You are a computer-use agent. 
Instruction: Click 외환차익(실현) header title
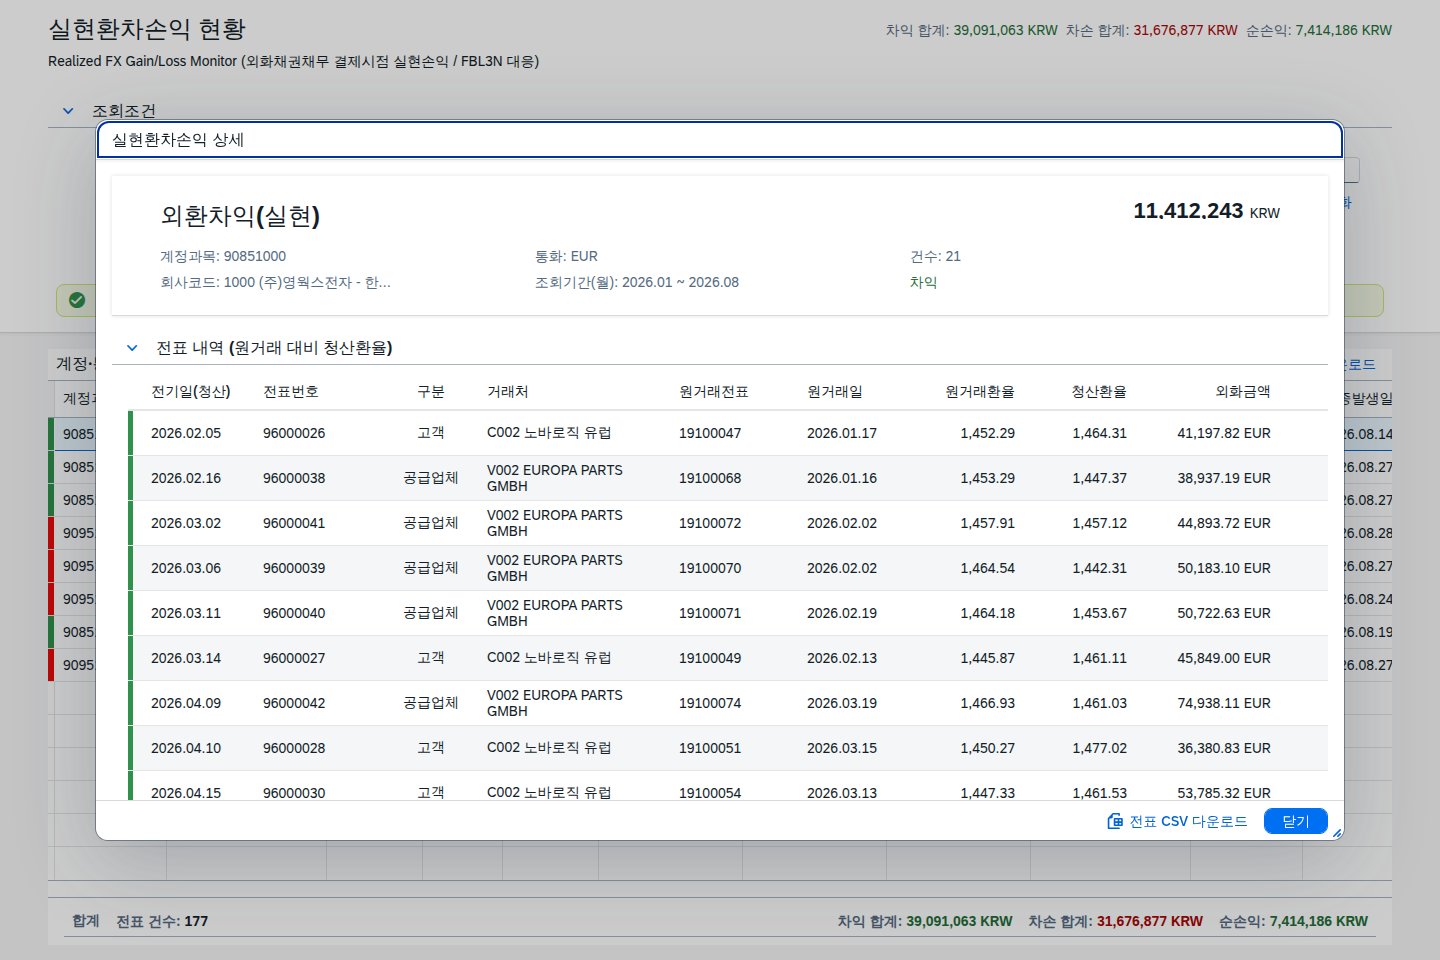pyautogui.click(x=240, y=216)
